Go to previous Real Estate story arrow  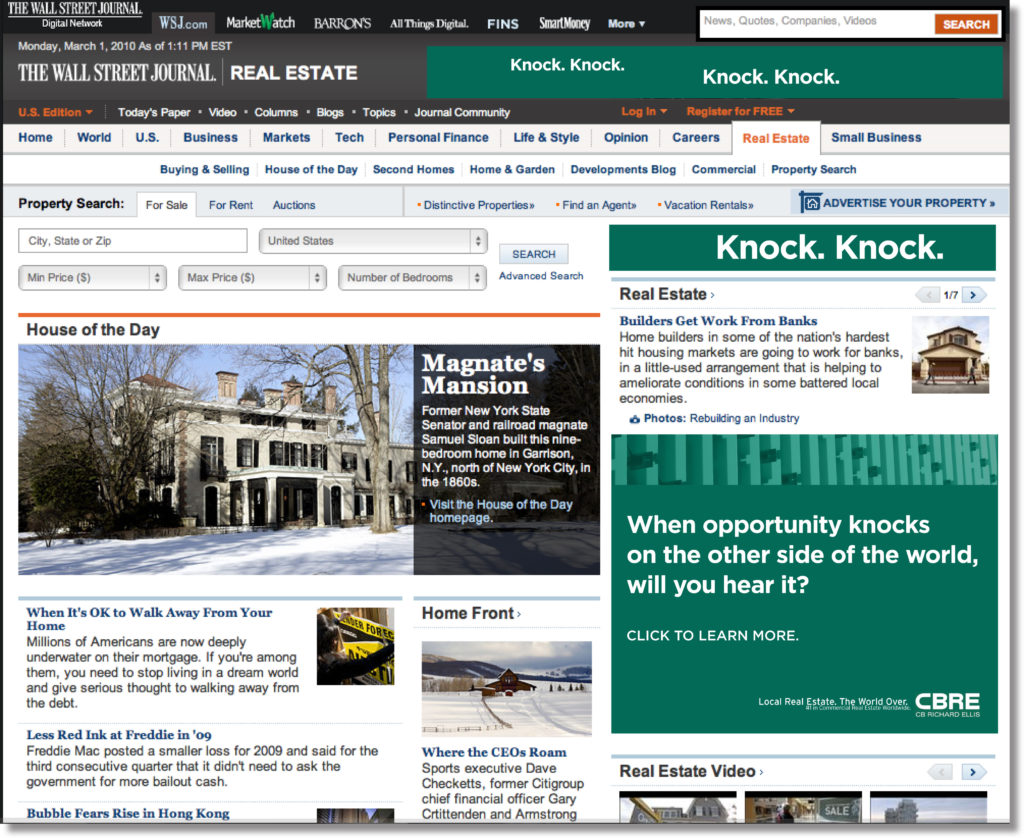pyautogui.click(x=927, y=295)
